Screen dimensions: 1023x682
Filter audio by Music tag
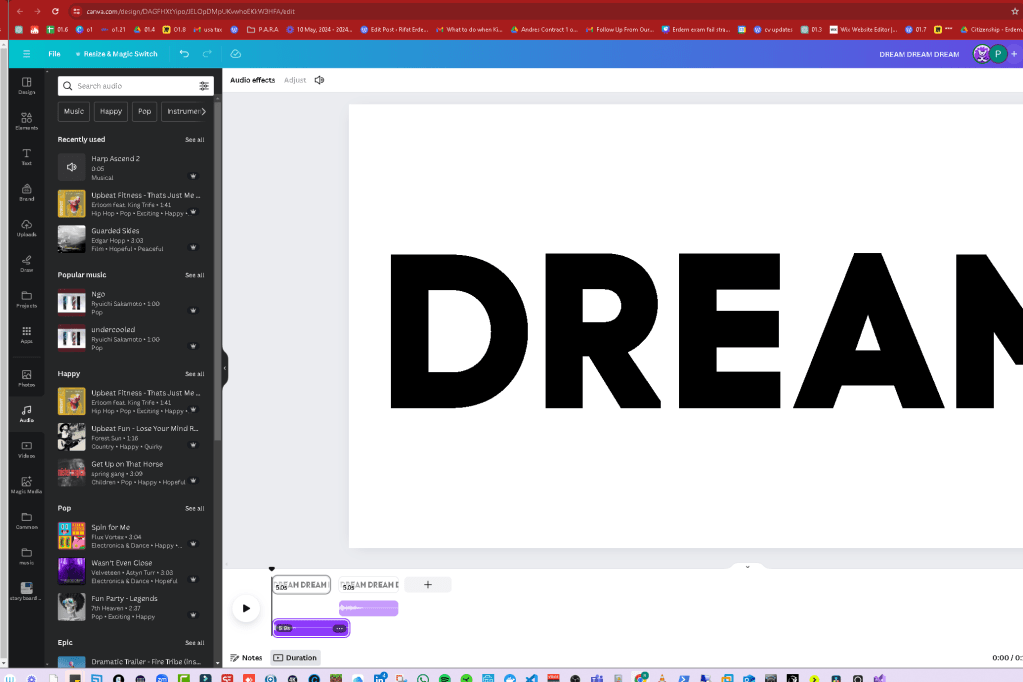[74, 112]
